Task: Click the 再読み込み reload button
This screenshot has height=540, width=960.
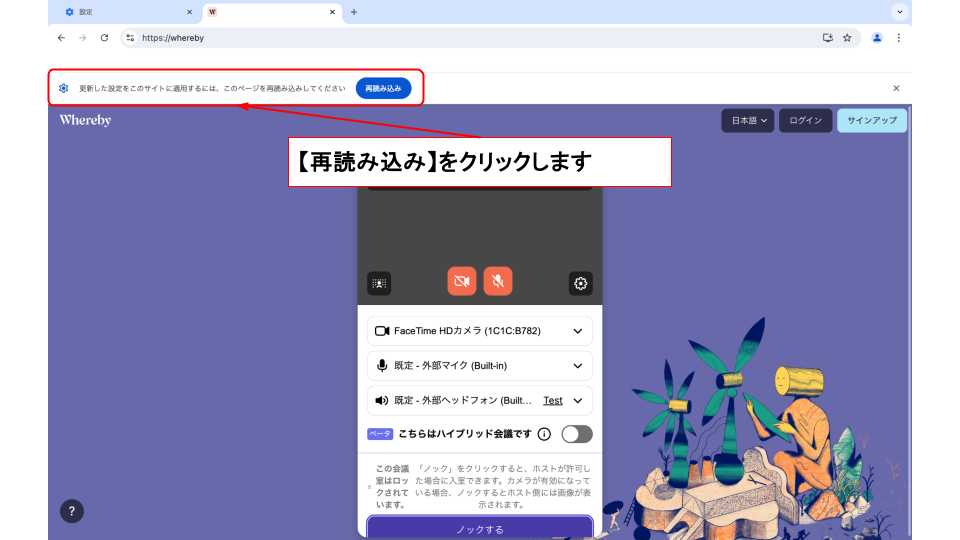Action: 383,88
